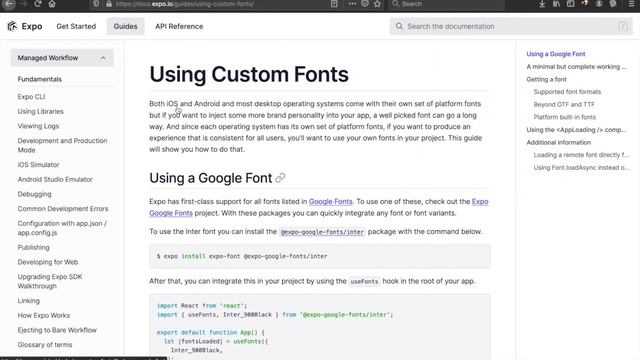Collapse the Managed Workflow section chevron
Screen dimensions: 640x360
click(x=103, y=58)
